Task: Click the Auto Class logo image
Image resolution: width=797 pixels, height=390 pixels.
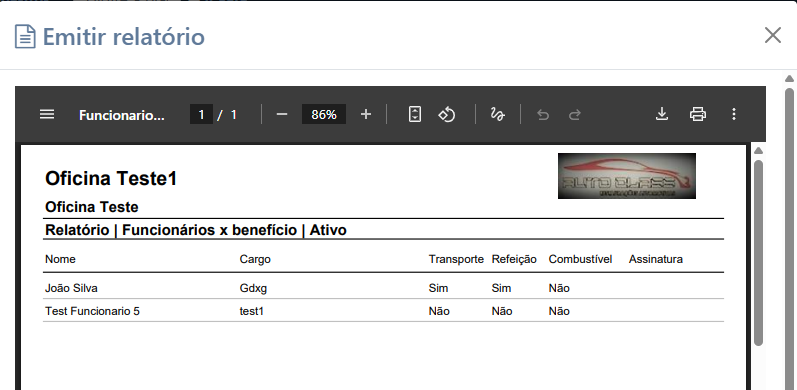Action: (627, 176)
